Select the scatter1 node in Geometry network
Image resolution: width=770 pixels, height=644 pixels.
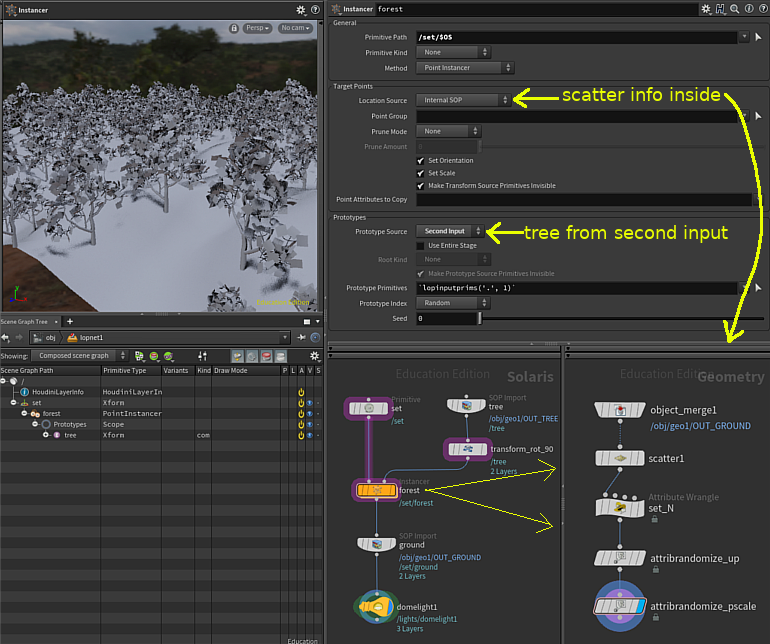(620, 458)
